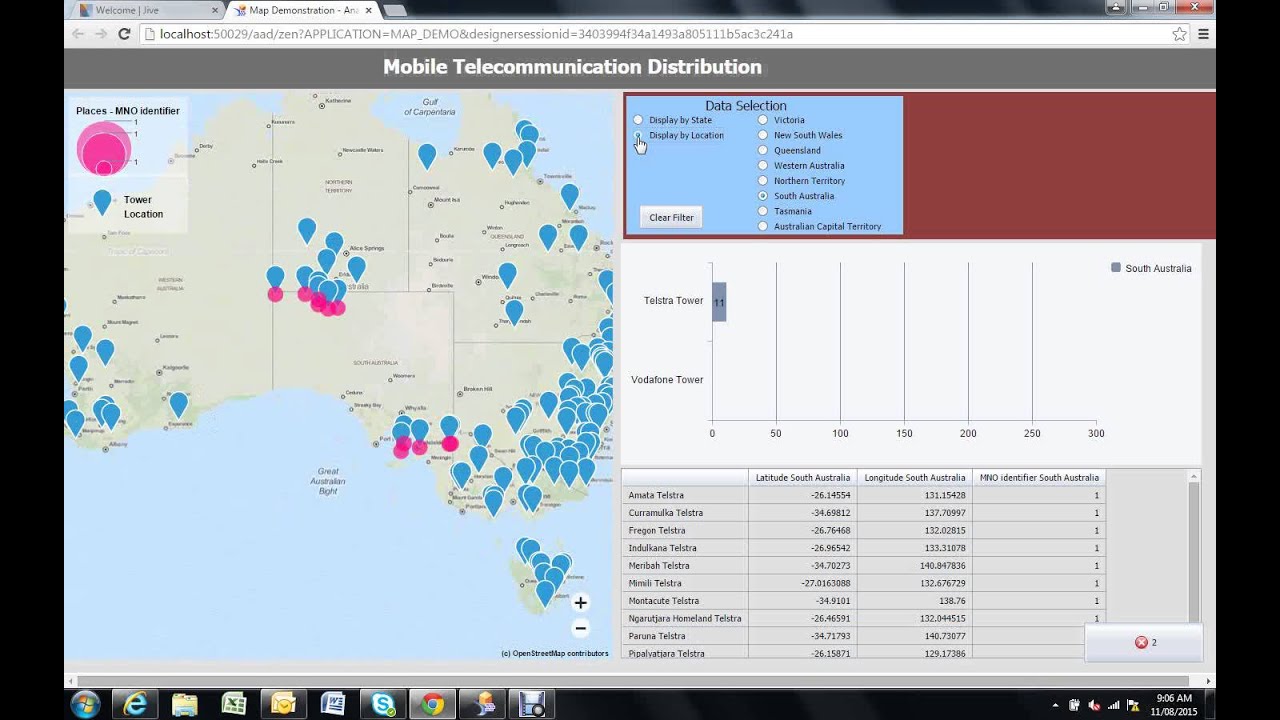Click the Vodafone Tower chart label
1280x720 pixels.
click(x=667, y=380)
